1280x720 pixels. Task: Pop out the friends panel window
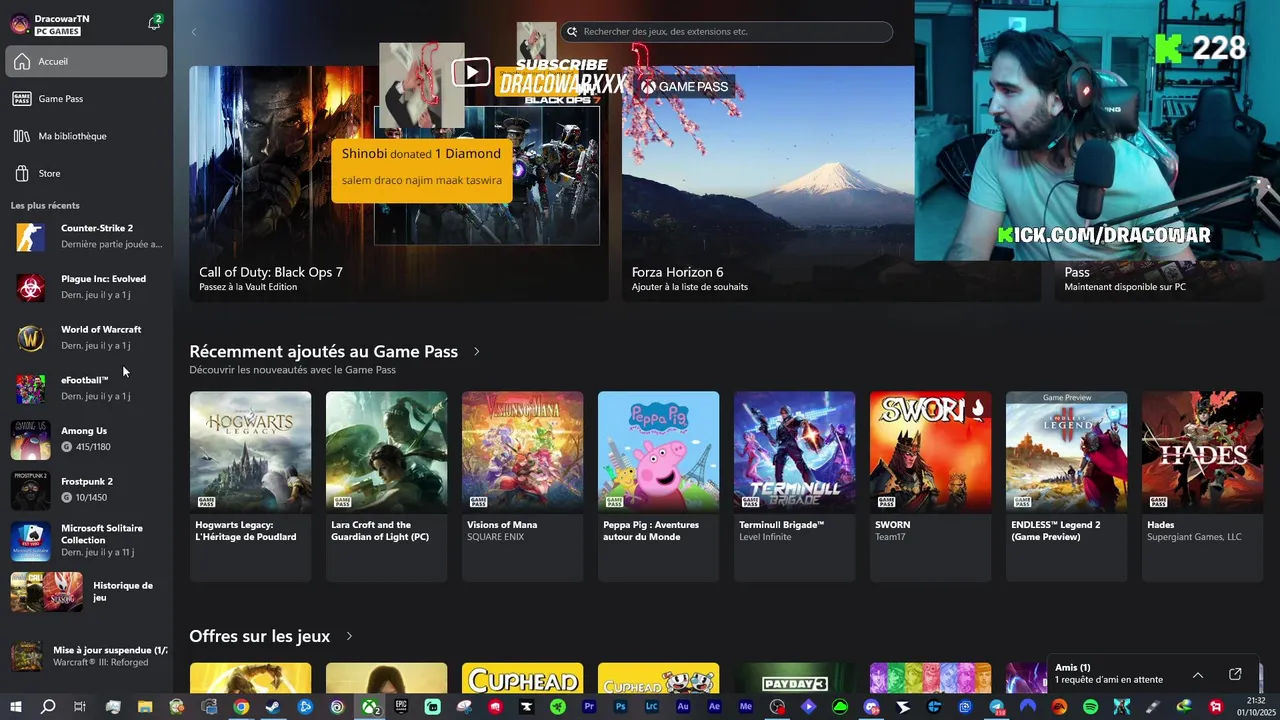[x=1235, y=674]
